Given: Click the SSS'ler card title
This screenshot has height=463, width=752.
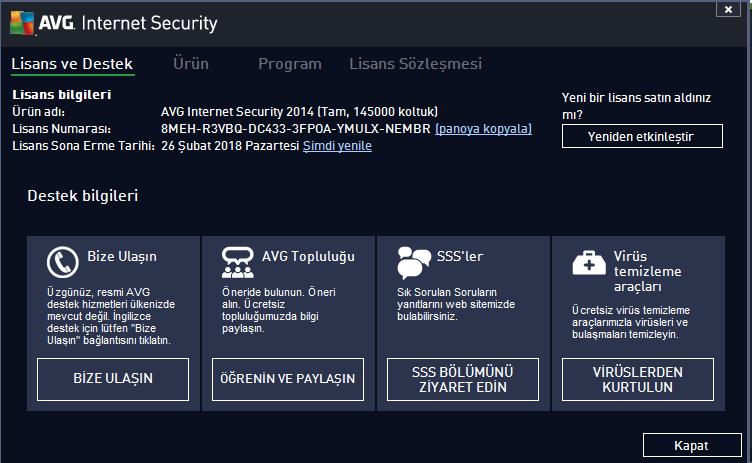Looking at the screenshot, I should click(460, 256).
